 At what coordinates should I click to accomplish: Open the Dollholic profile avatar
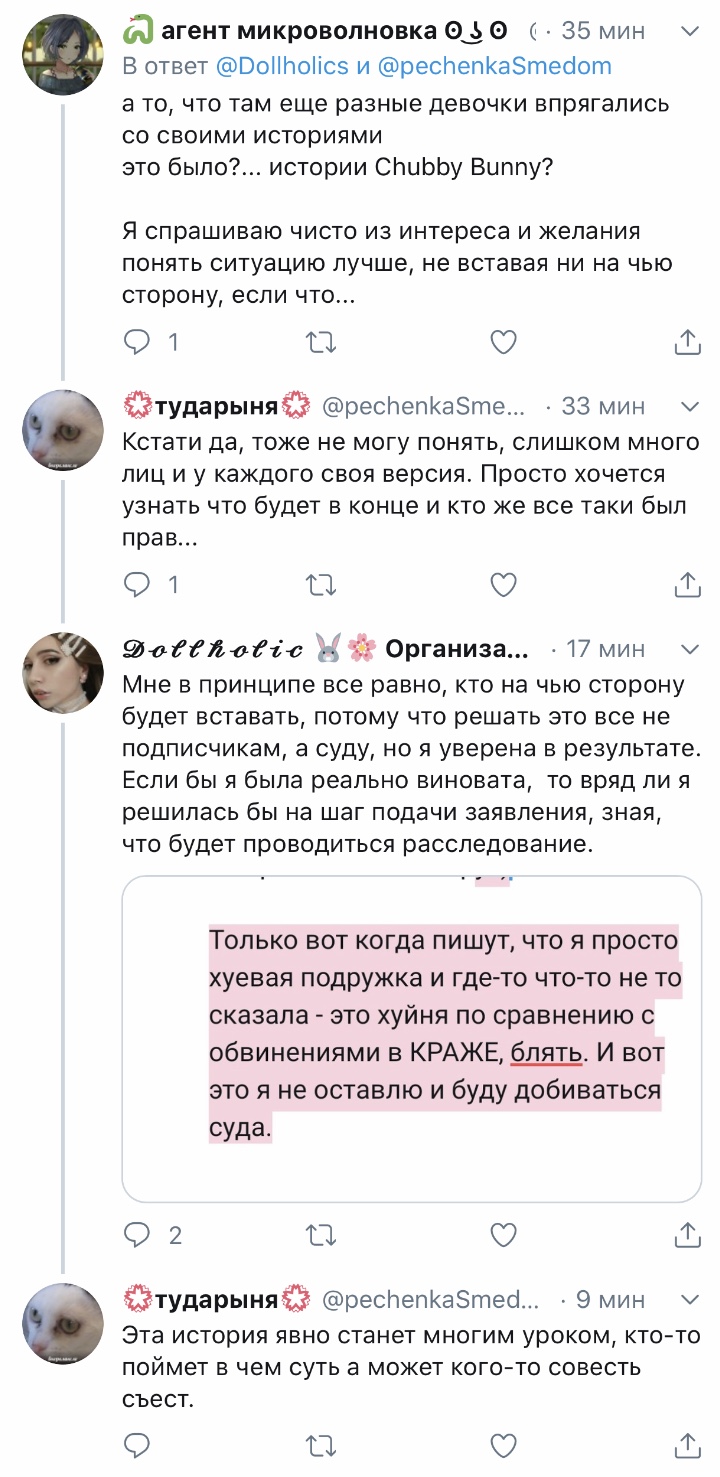coord(63,672)
